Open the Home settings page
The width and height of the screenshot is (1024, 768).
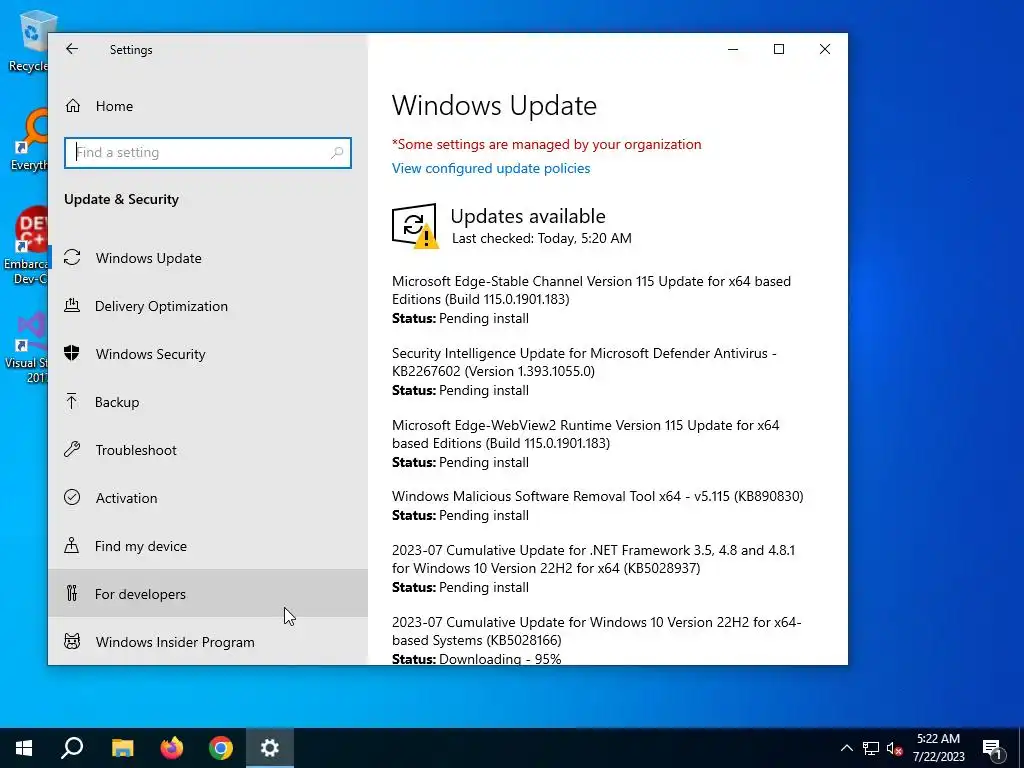pos(208,106)
